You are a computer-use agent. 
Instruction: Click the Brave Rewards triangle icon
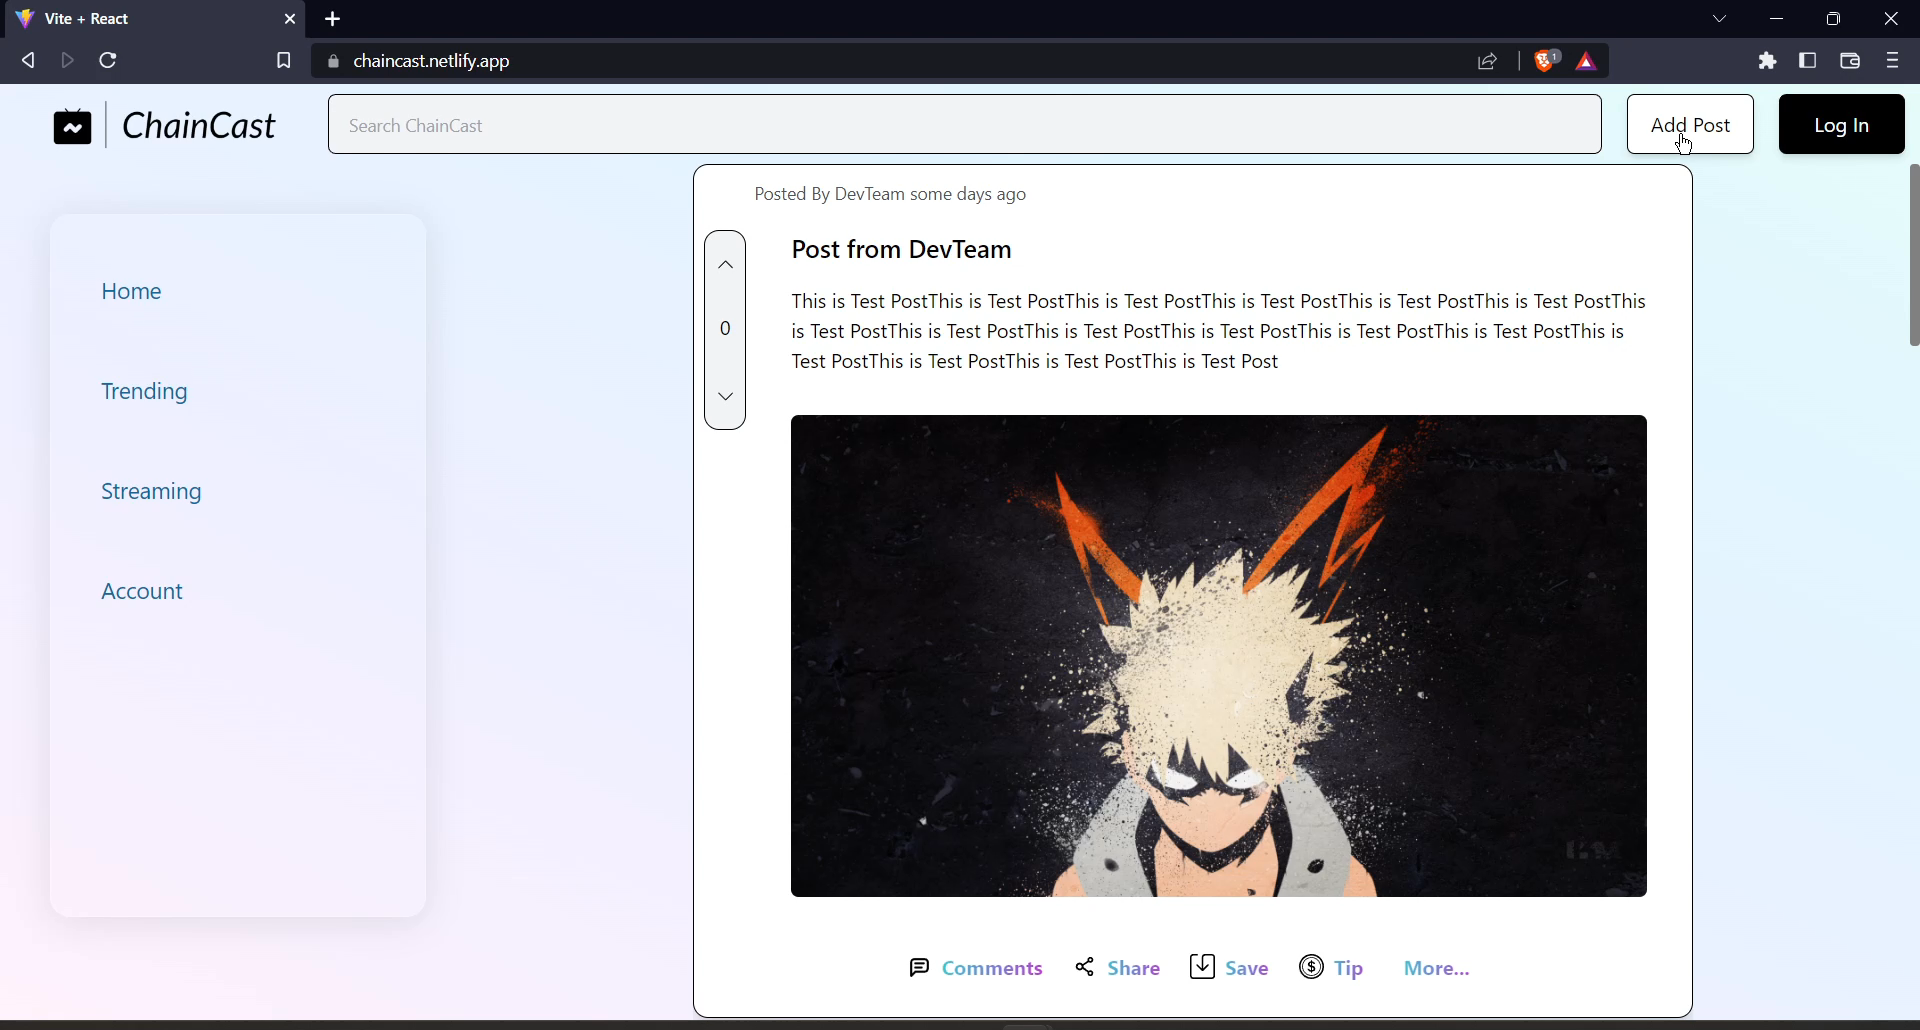pyautogui.click(x=1587, y=62)
